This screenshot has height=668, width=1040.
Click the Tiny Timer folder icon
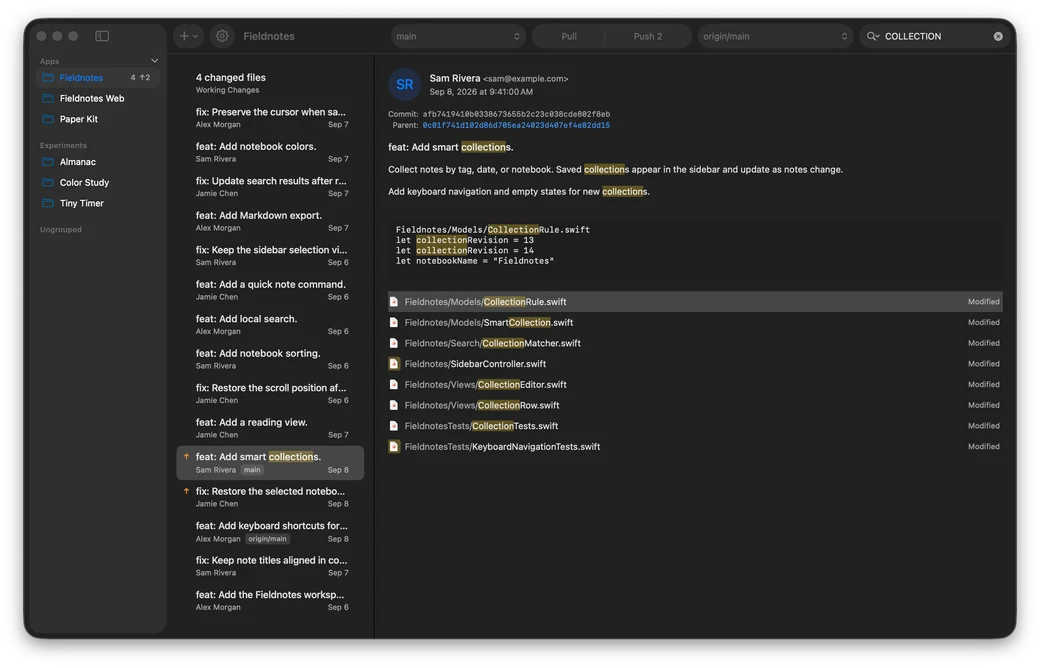[48, 203]
